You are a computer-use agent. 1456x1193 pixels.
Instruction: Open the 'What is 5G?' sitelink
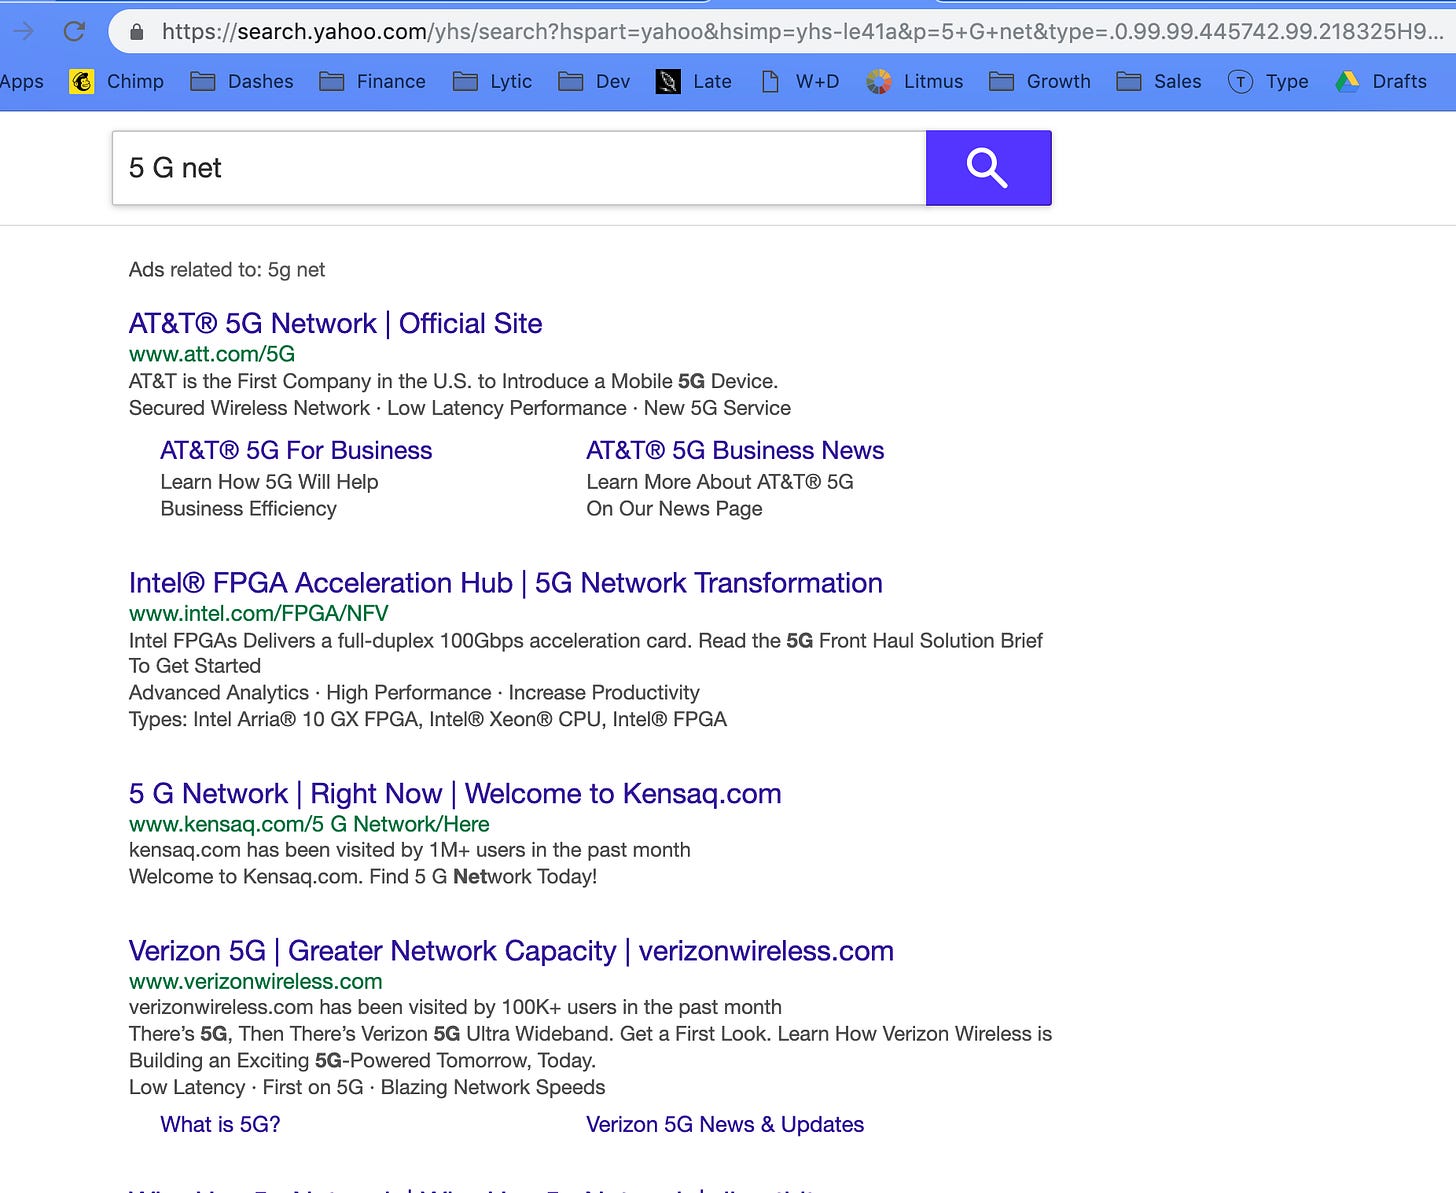220,1124
